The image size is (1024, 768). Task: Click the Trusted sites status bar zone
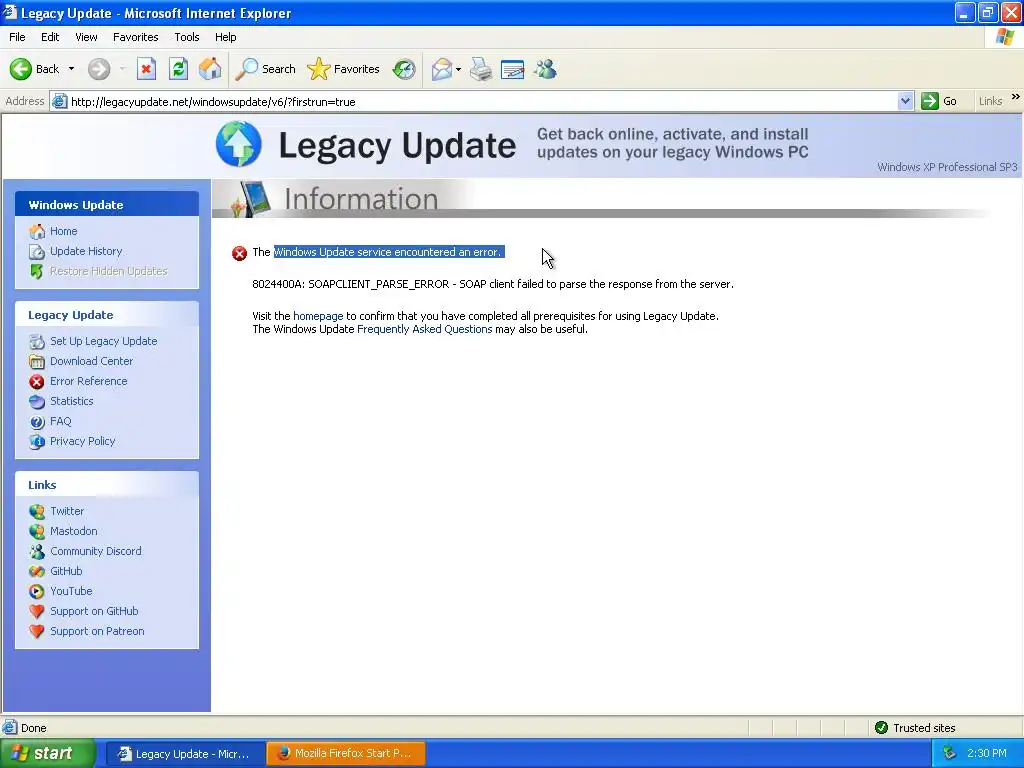[914, 728]
